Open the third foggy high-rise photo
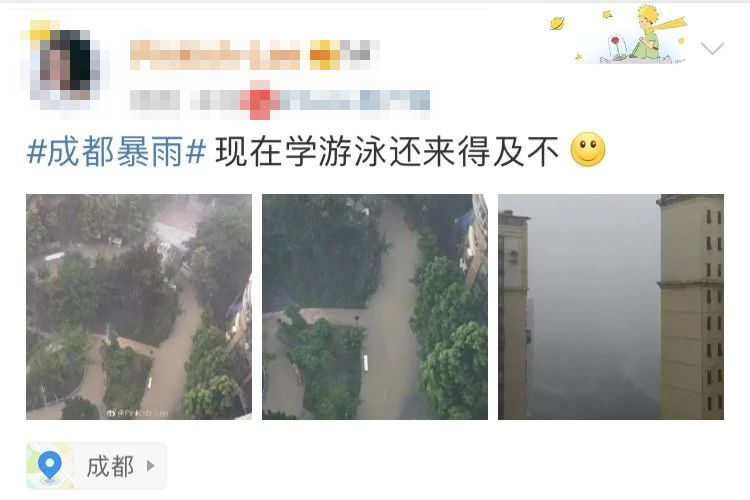750x500 pixels. pyautogui.click(x=611, y=307)
